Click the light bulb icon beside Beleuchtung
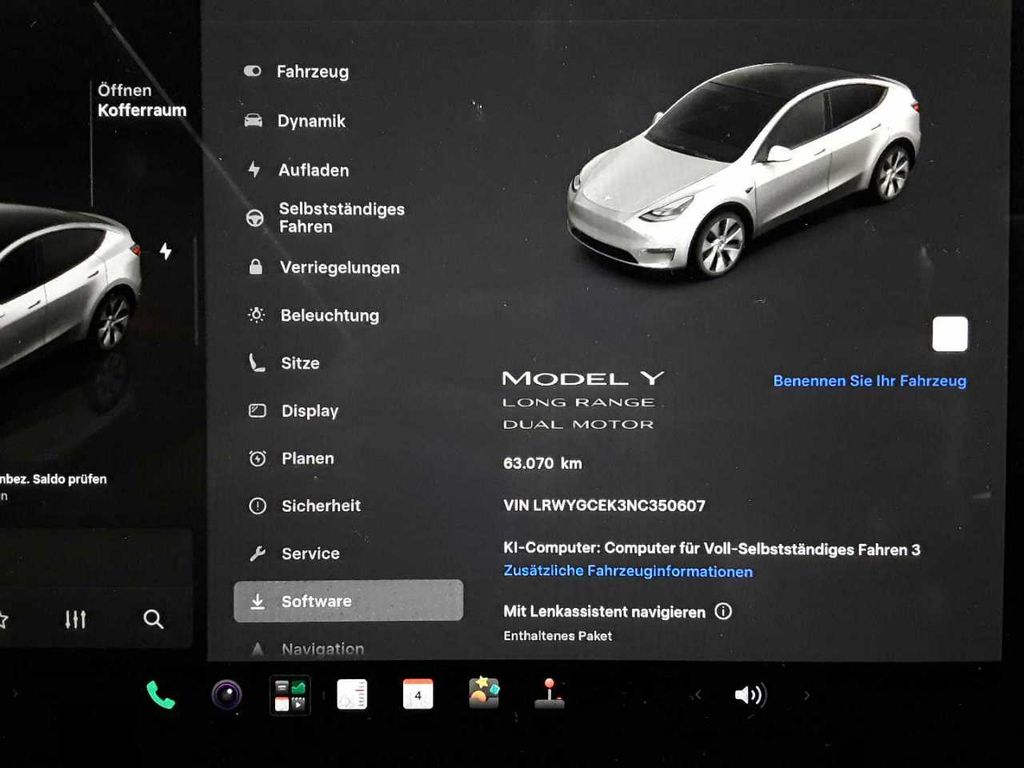The image size is (1024, 768). coord(257,315)
